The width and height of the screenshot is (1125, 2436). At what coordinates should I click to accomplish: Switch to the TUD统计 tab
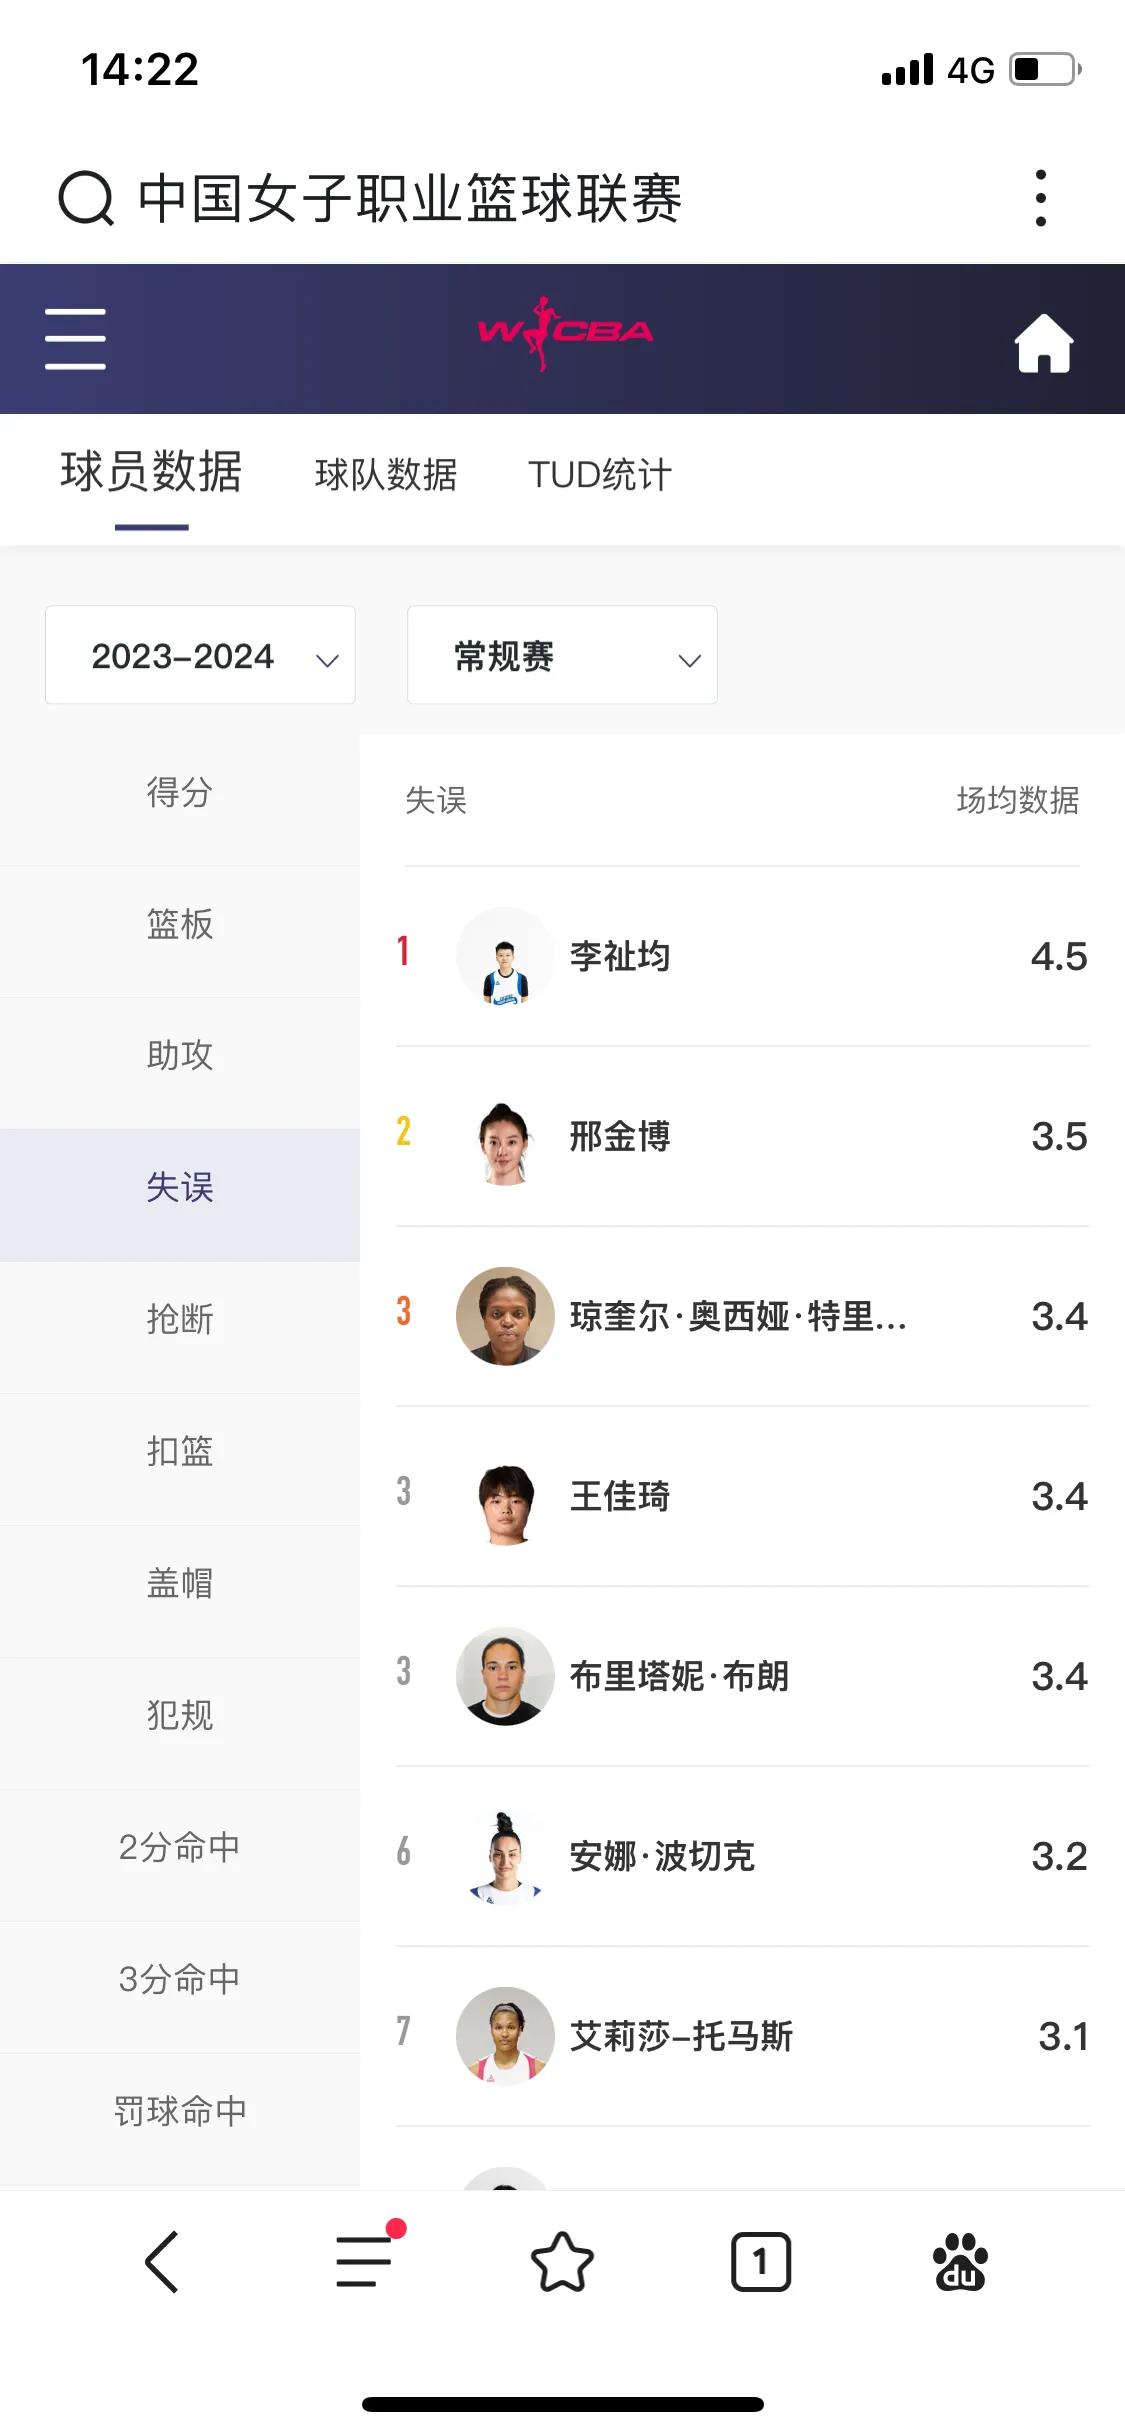coord(600,474)
